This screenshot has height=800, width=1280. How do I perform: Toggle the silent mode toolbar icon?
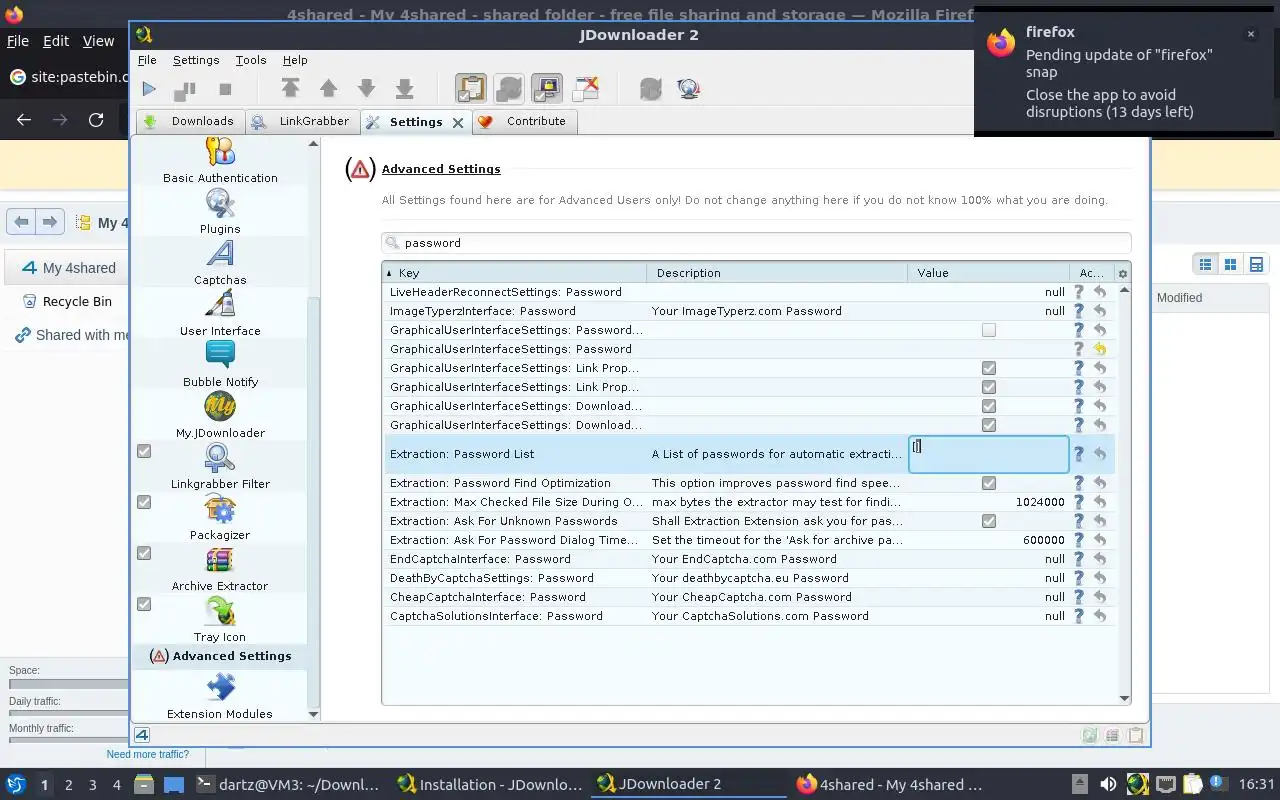[586, 89]
